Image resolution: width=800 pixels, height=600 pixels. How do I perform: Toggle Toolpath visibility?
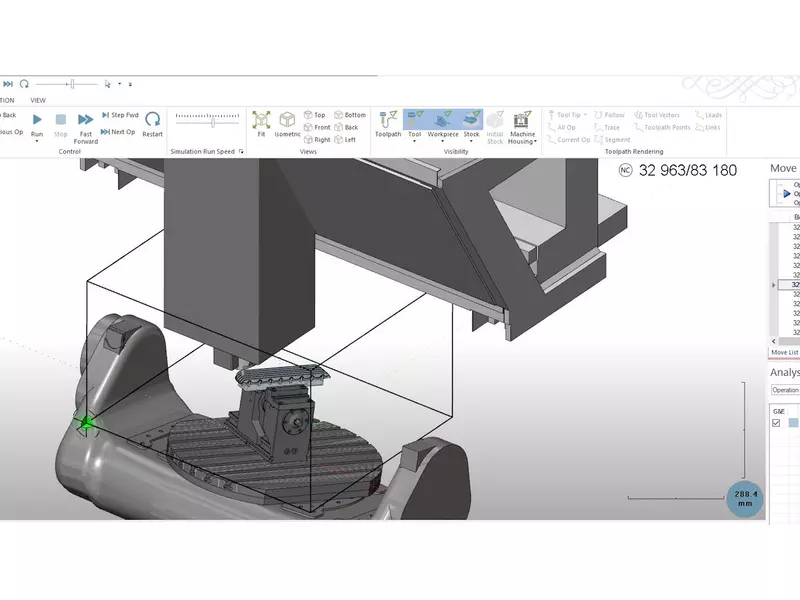coord(388,122)
